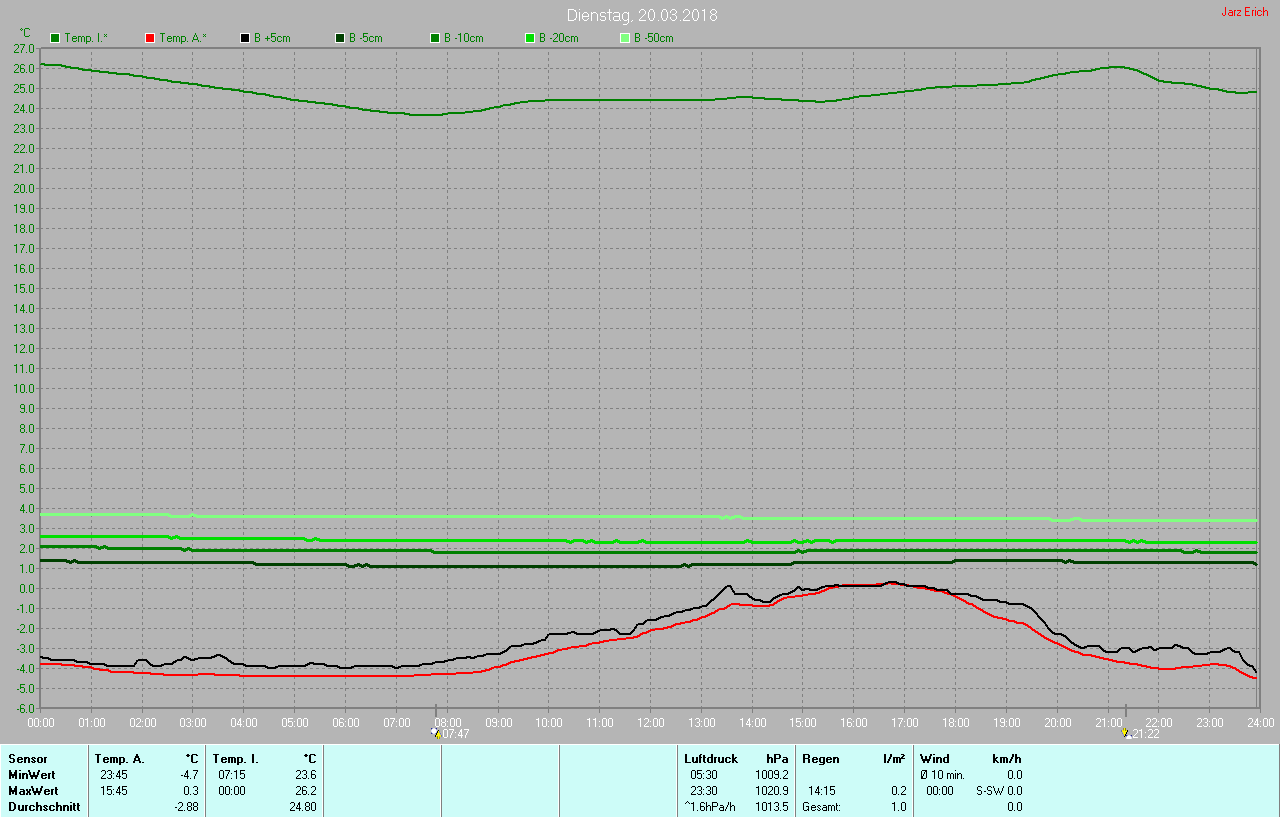
Task: Click the Regen time '14:15'
Action: click(x=821, y=791)
